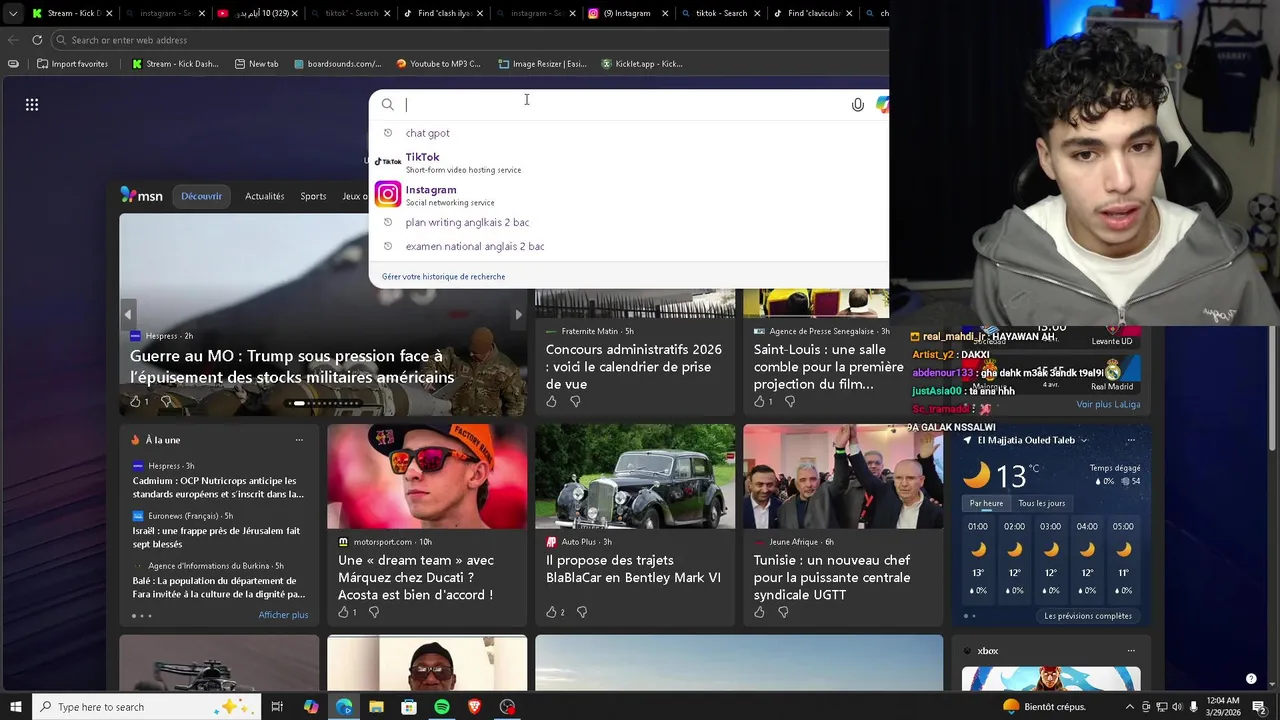
Task: Select Tous les jours weather tab
Action: pos(1042,503)
